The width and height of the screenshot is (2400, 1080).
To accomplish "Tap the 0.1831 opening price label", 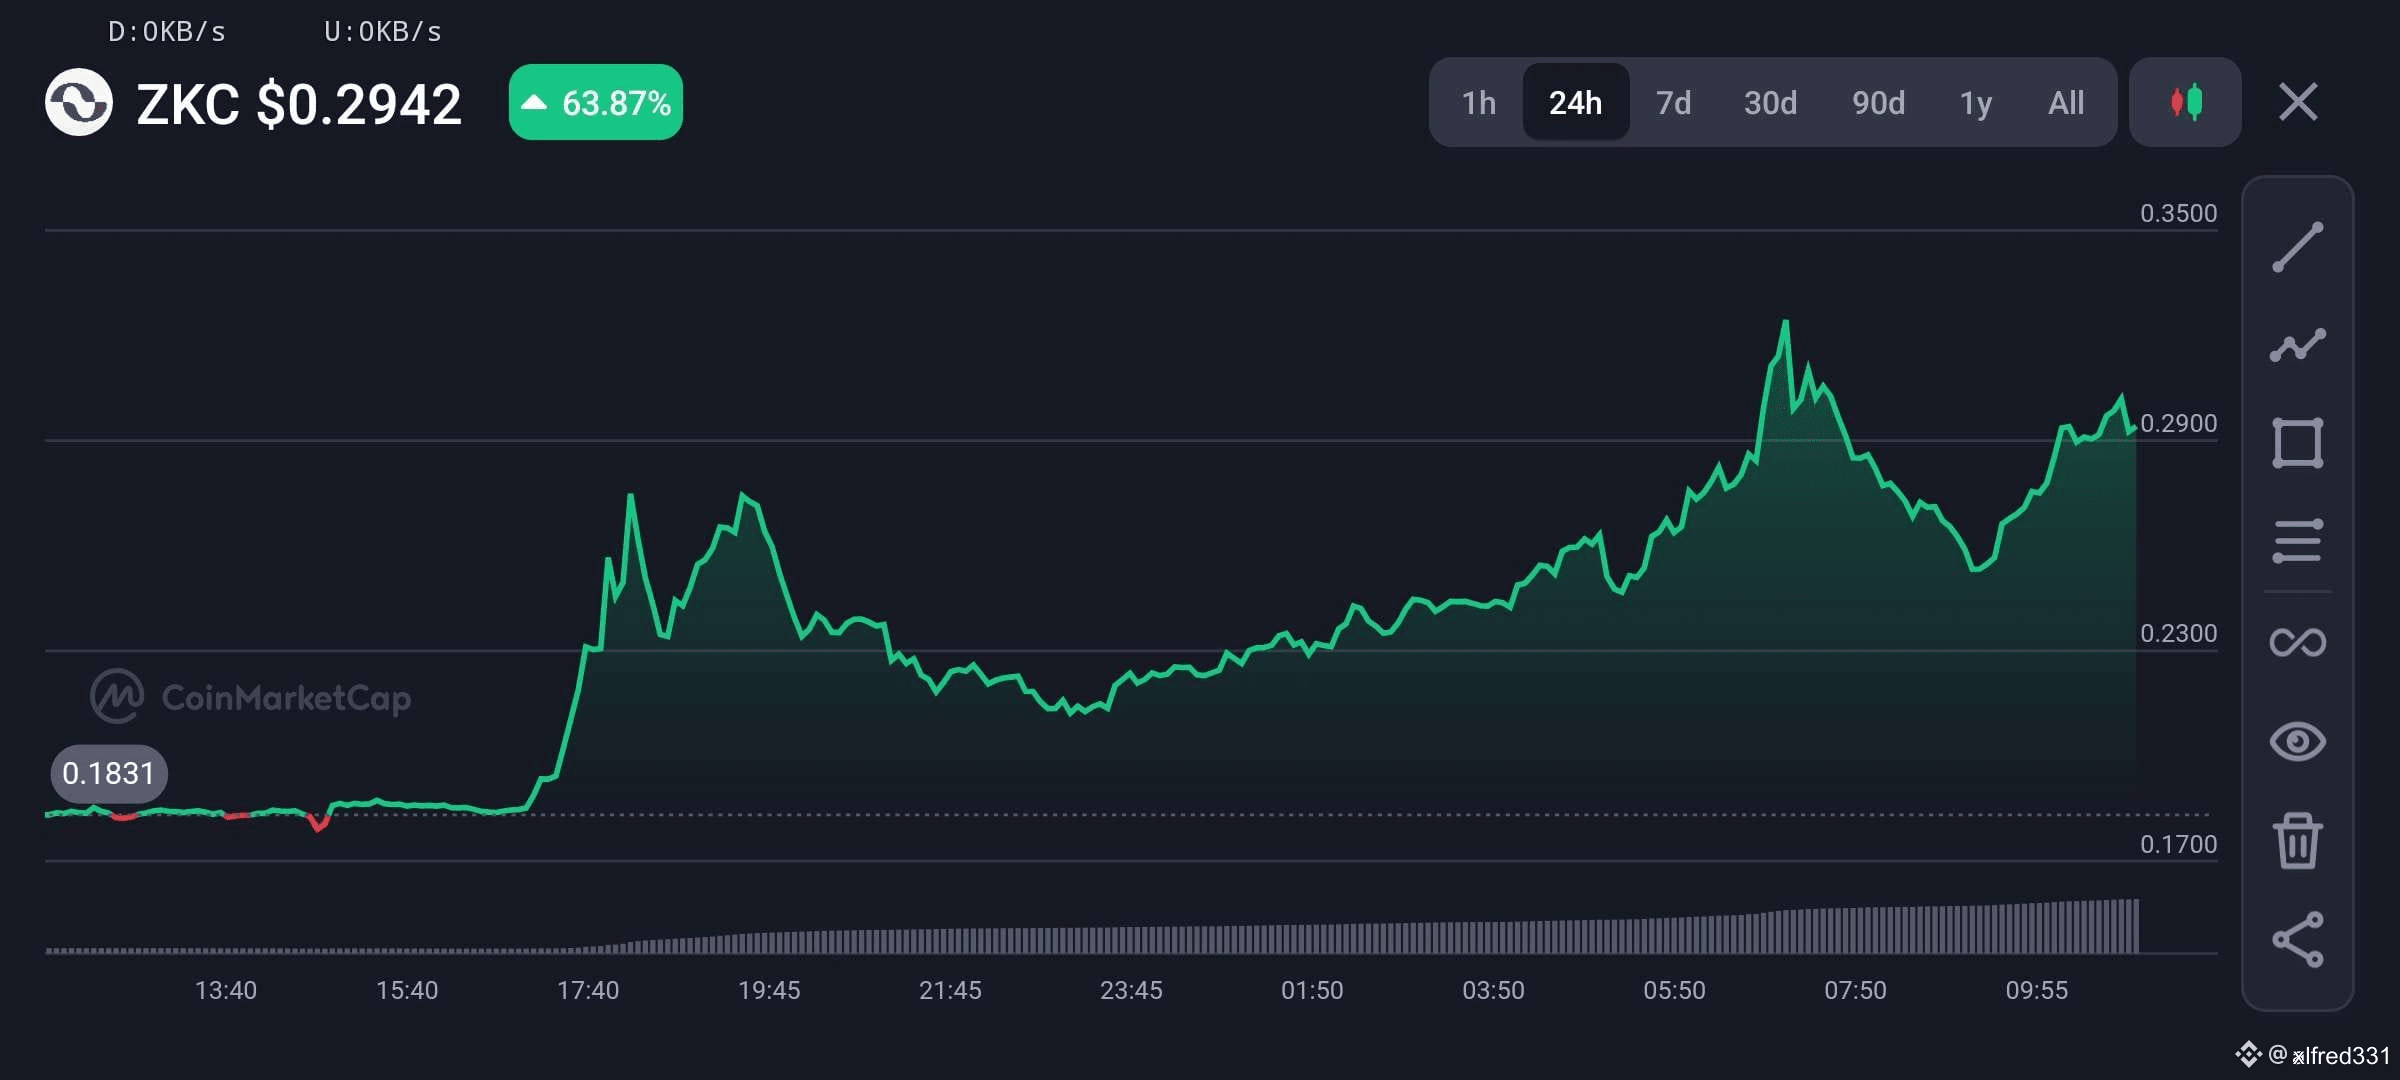I will tap(109, 773).
